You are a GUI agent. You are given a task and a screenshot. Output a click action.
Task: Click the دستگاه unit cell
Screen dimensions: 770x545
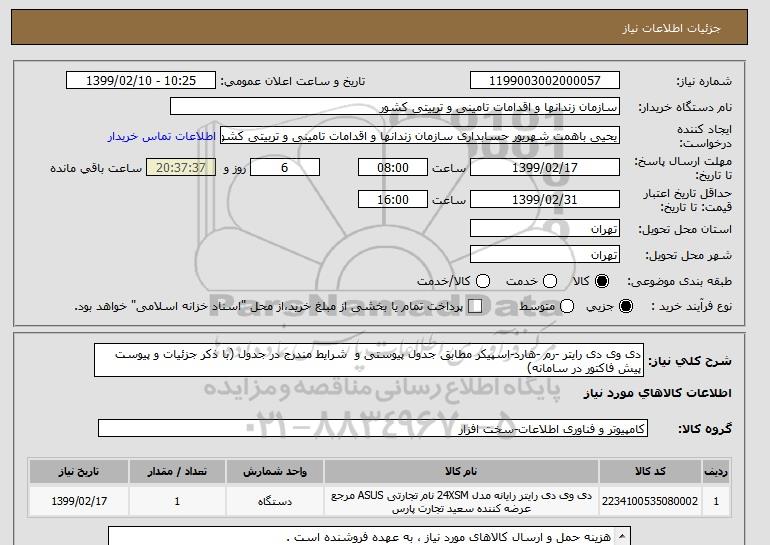click(x=275, y=501)
